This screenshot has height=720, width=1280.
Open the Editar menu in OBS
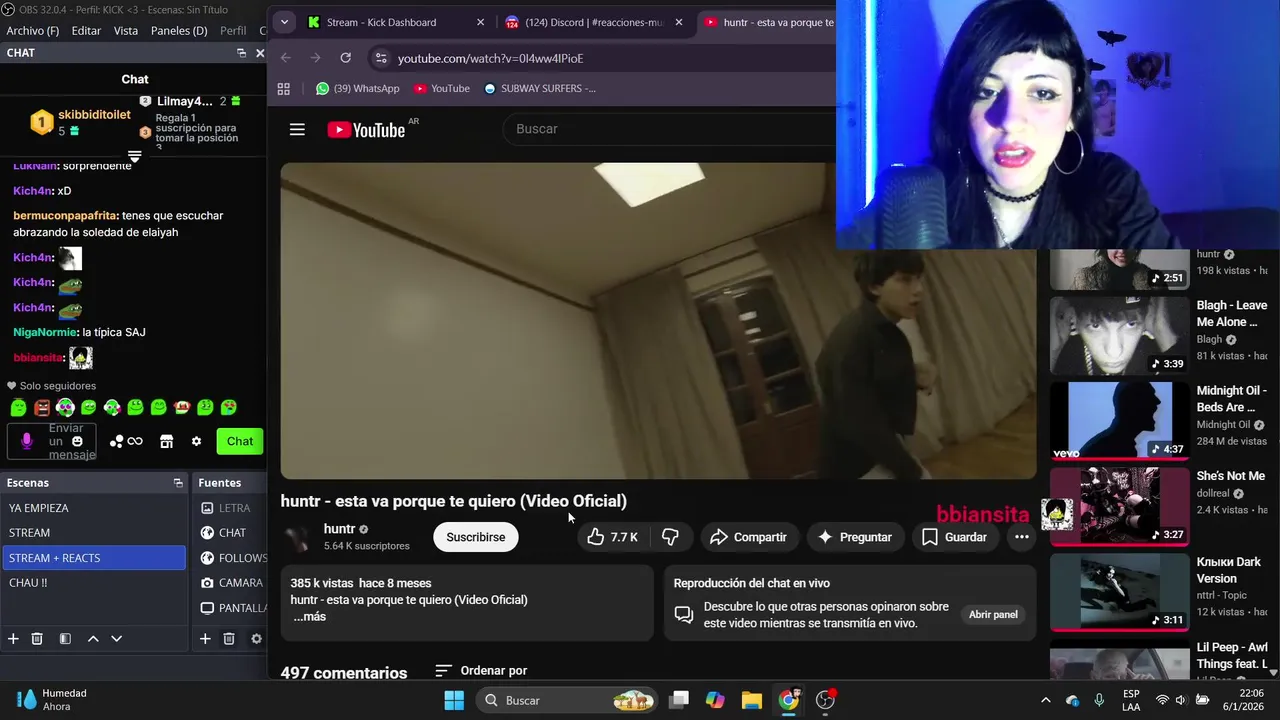(x=86, y=31)
